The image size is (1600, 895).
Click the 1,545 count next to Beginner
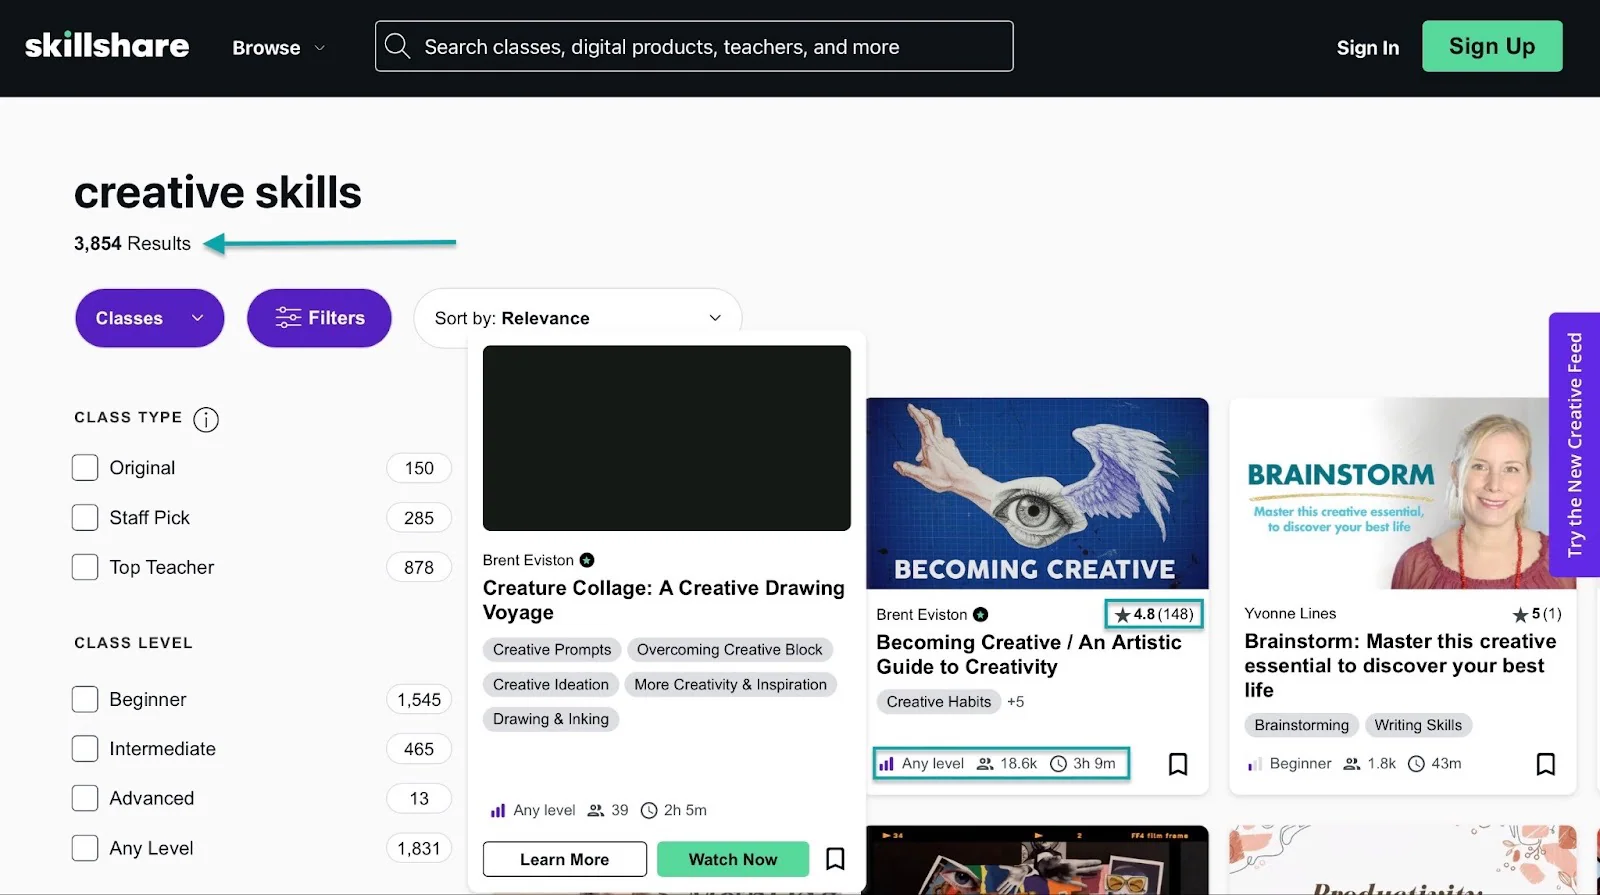pos(419,699)
